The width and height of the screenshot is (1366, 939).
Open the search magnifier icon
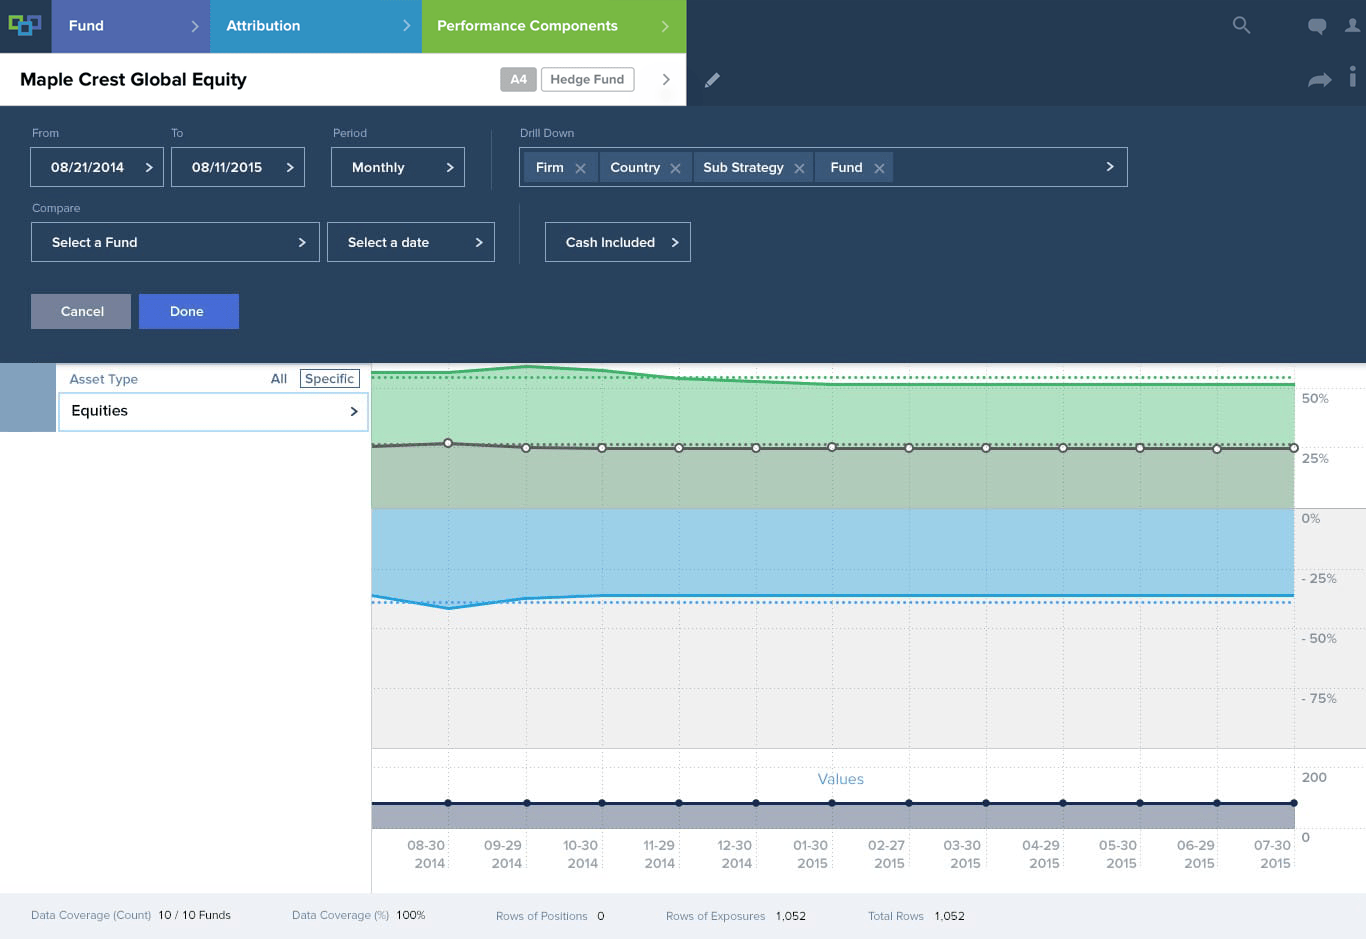(1241, 25)
